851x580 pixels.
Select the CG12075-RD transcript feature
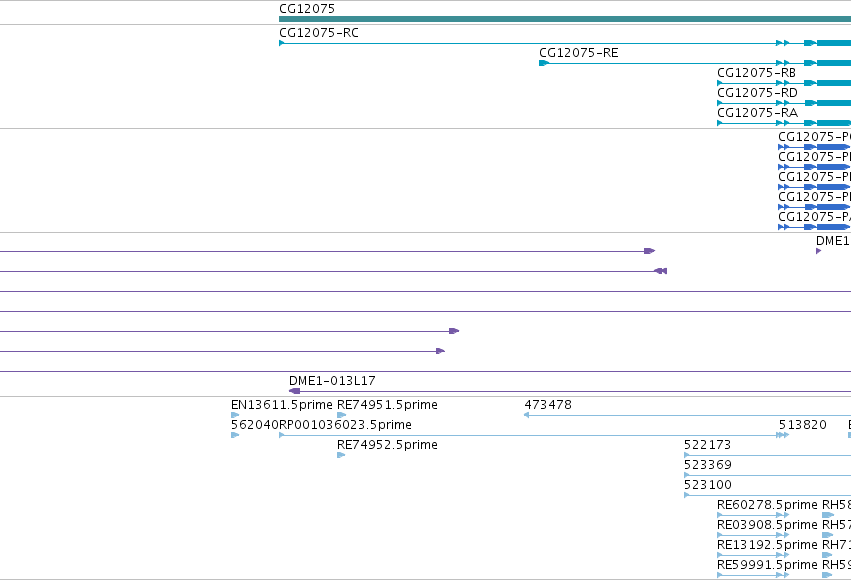pos(784,103)
